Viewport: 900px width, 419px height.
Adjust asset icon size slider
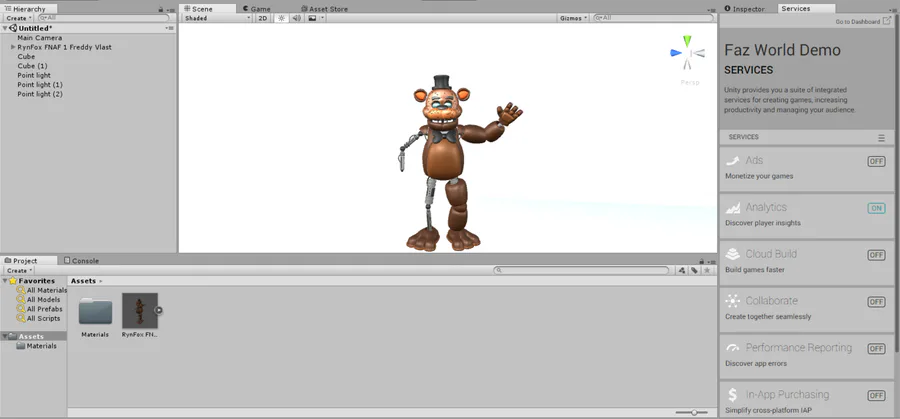point(694,413)
